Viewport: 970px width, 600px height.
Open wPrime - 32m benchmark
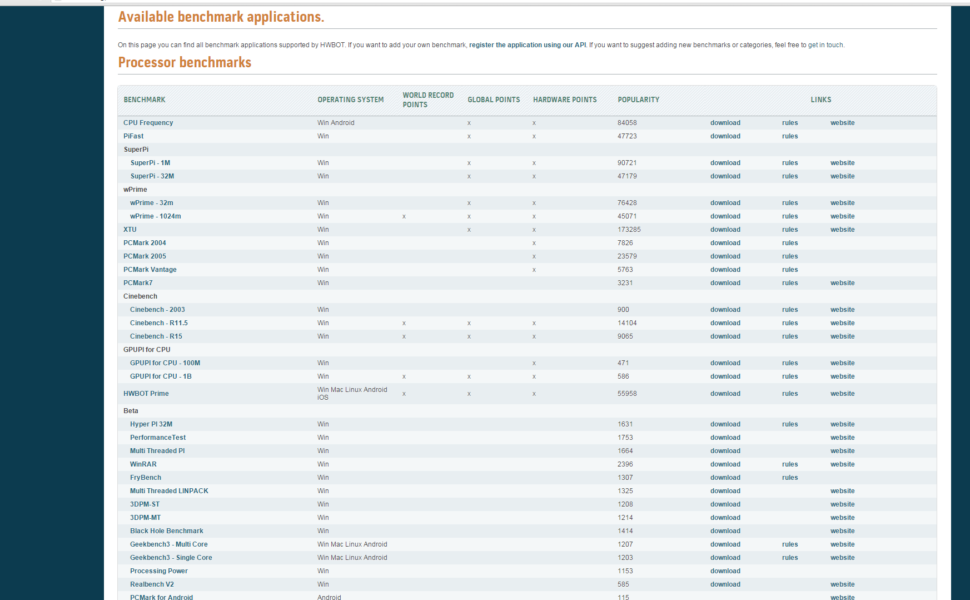152,203
